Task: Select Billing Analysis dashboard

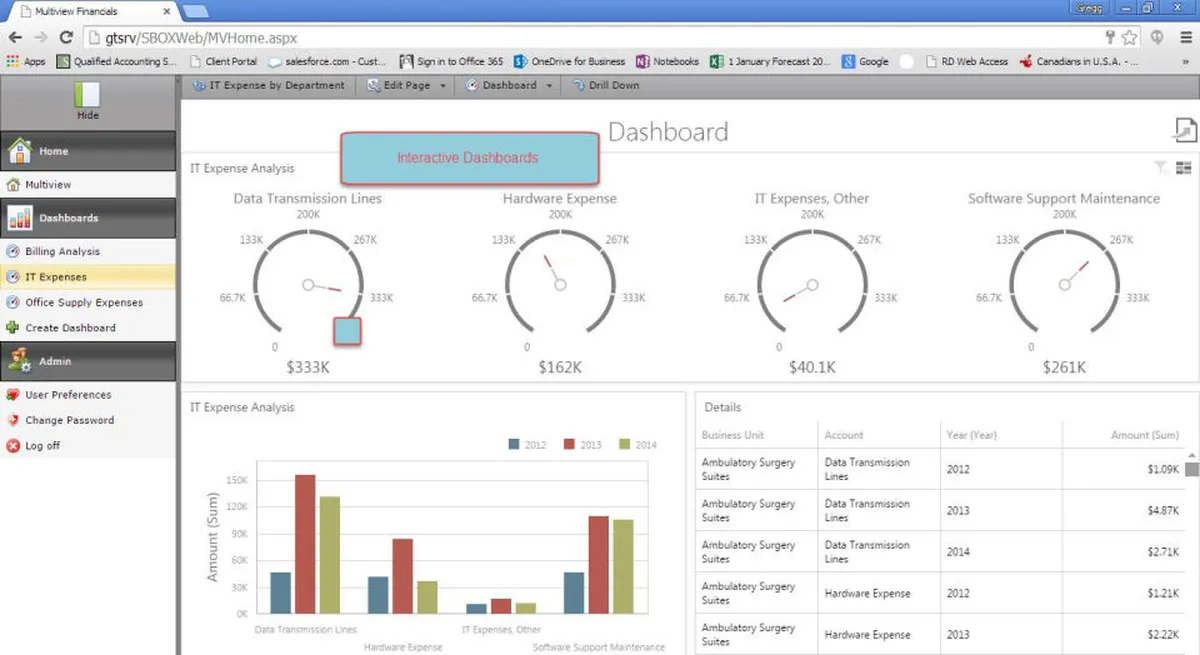Action: coord(88,252)
